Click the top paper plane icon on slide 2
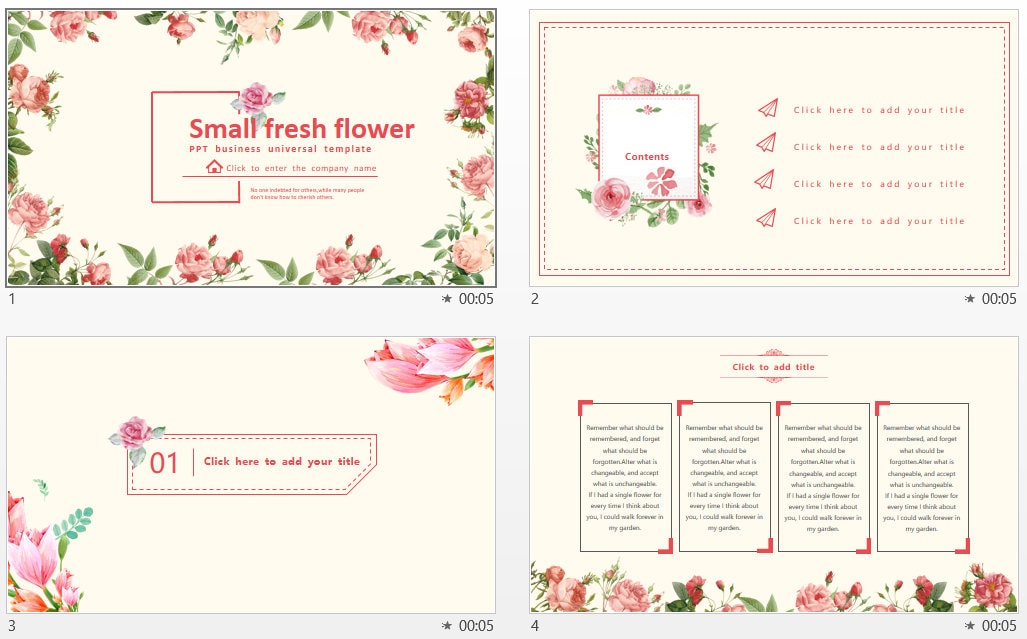The height and width of the screenshot is (639, 1027). [767, 108]
